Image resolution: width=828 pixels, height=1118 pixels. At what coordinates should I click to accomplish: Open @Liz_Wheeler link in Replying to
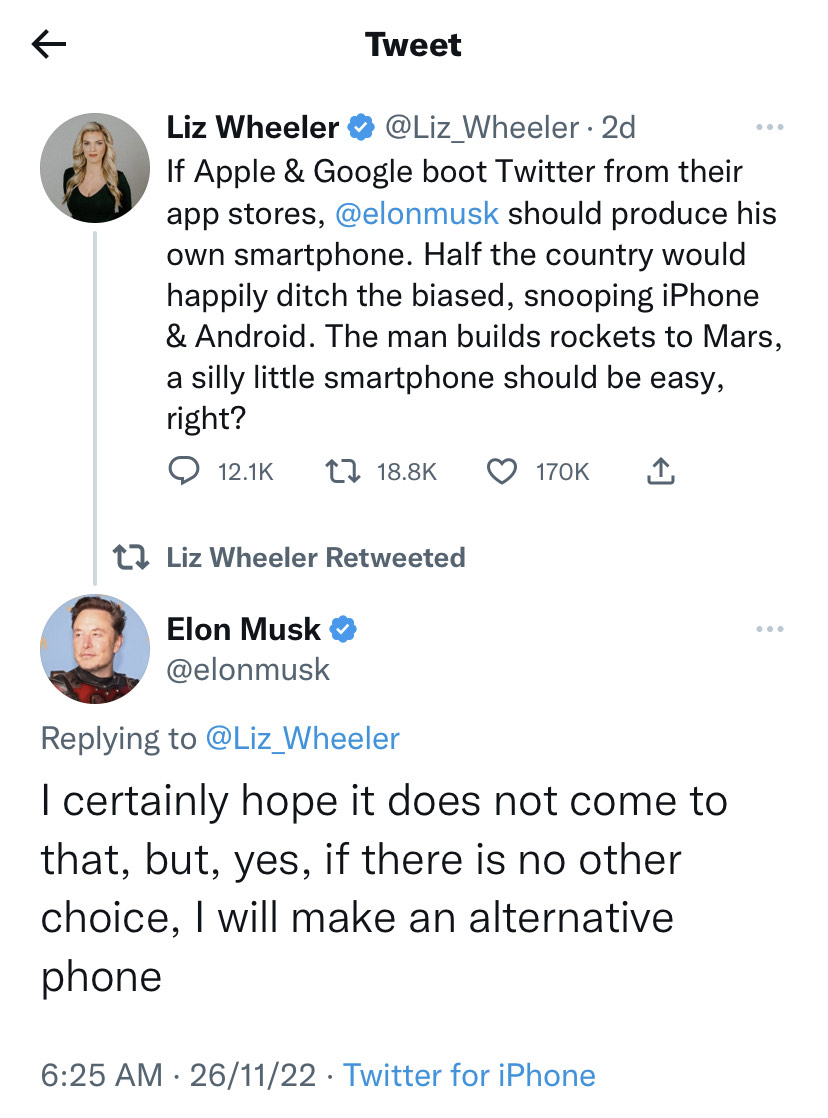coord(302,738)
